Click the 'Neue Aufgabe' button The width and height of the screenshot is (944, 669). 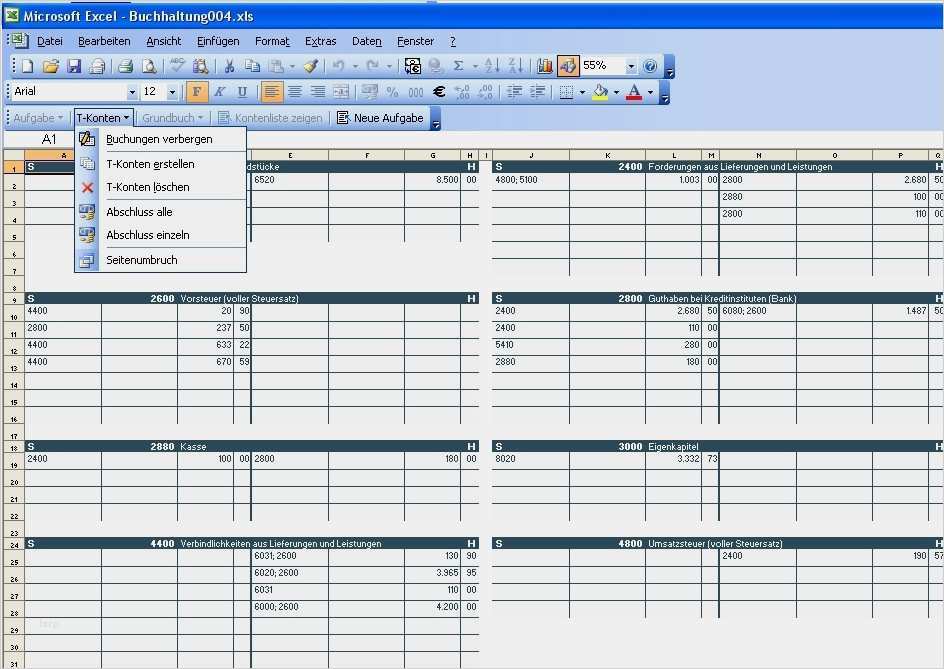380,118
